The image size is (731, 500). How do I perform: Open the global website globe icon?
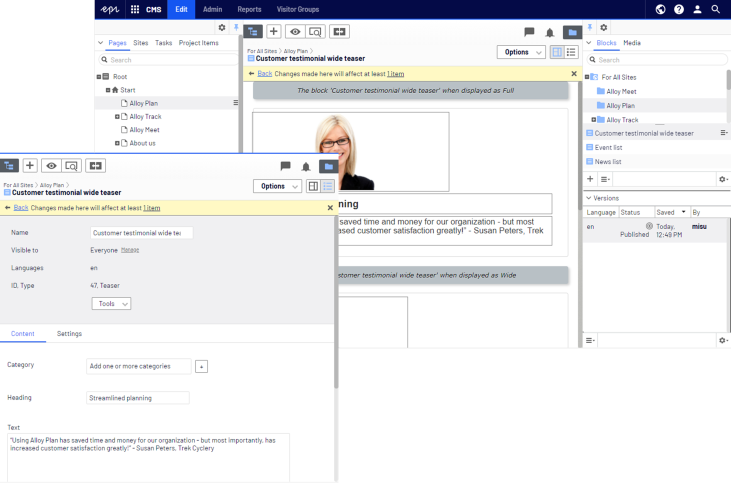(660, 9)
